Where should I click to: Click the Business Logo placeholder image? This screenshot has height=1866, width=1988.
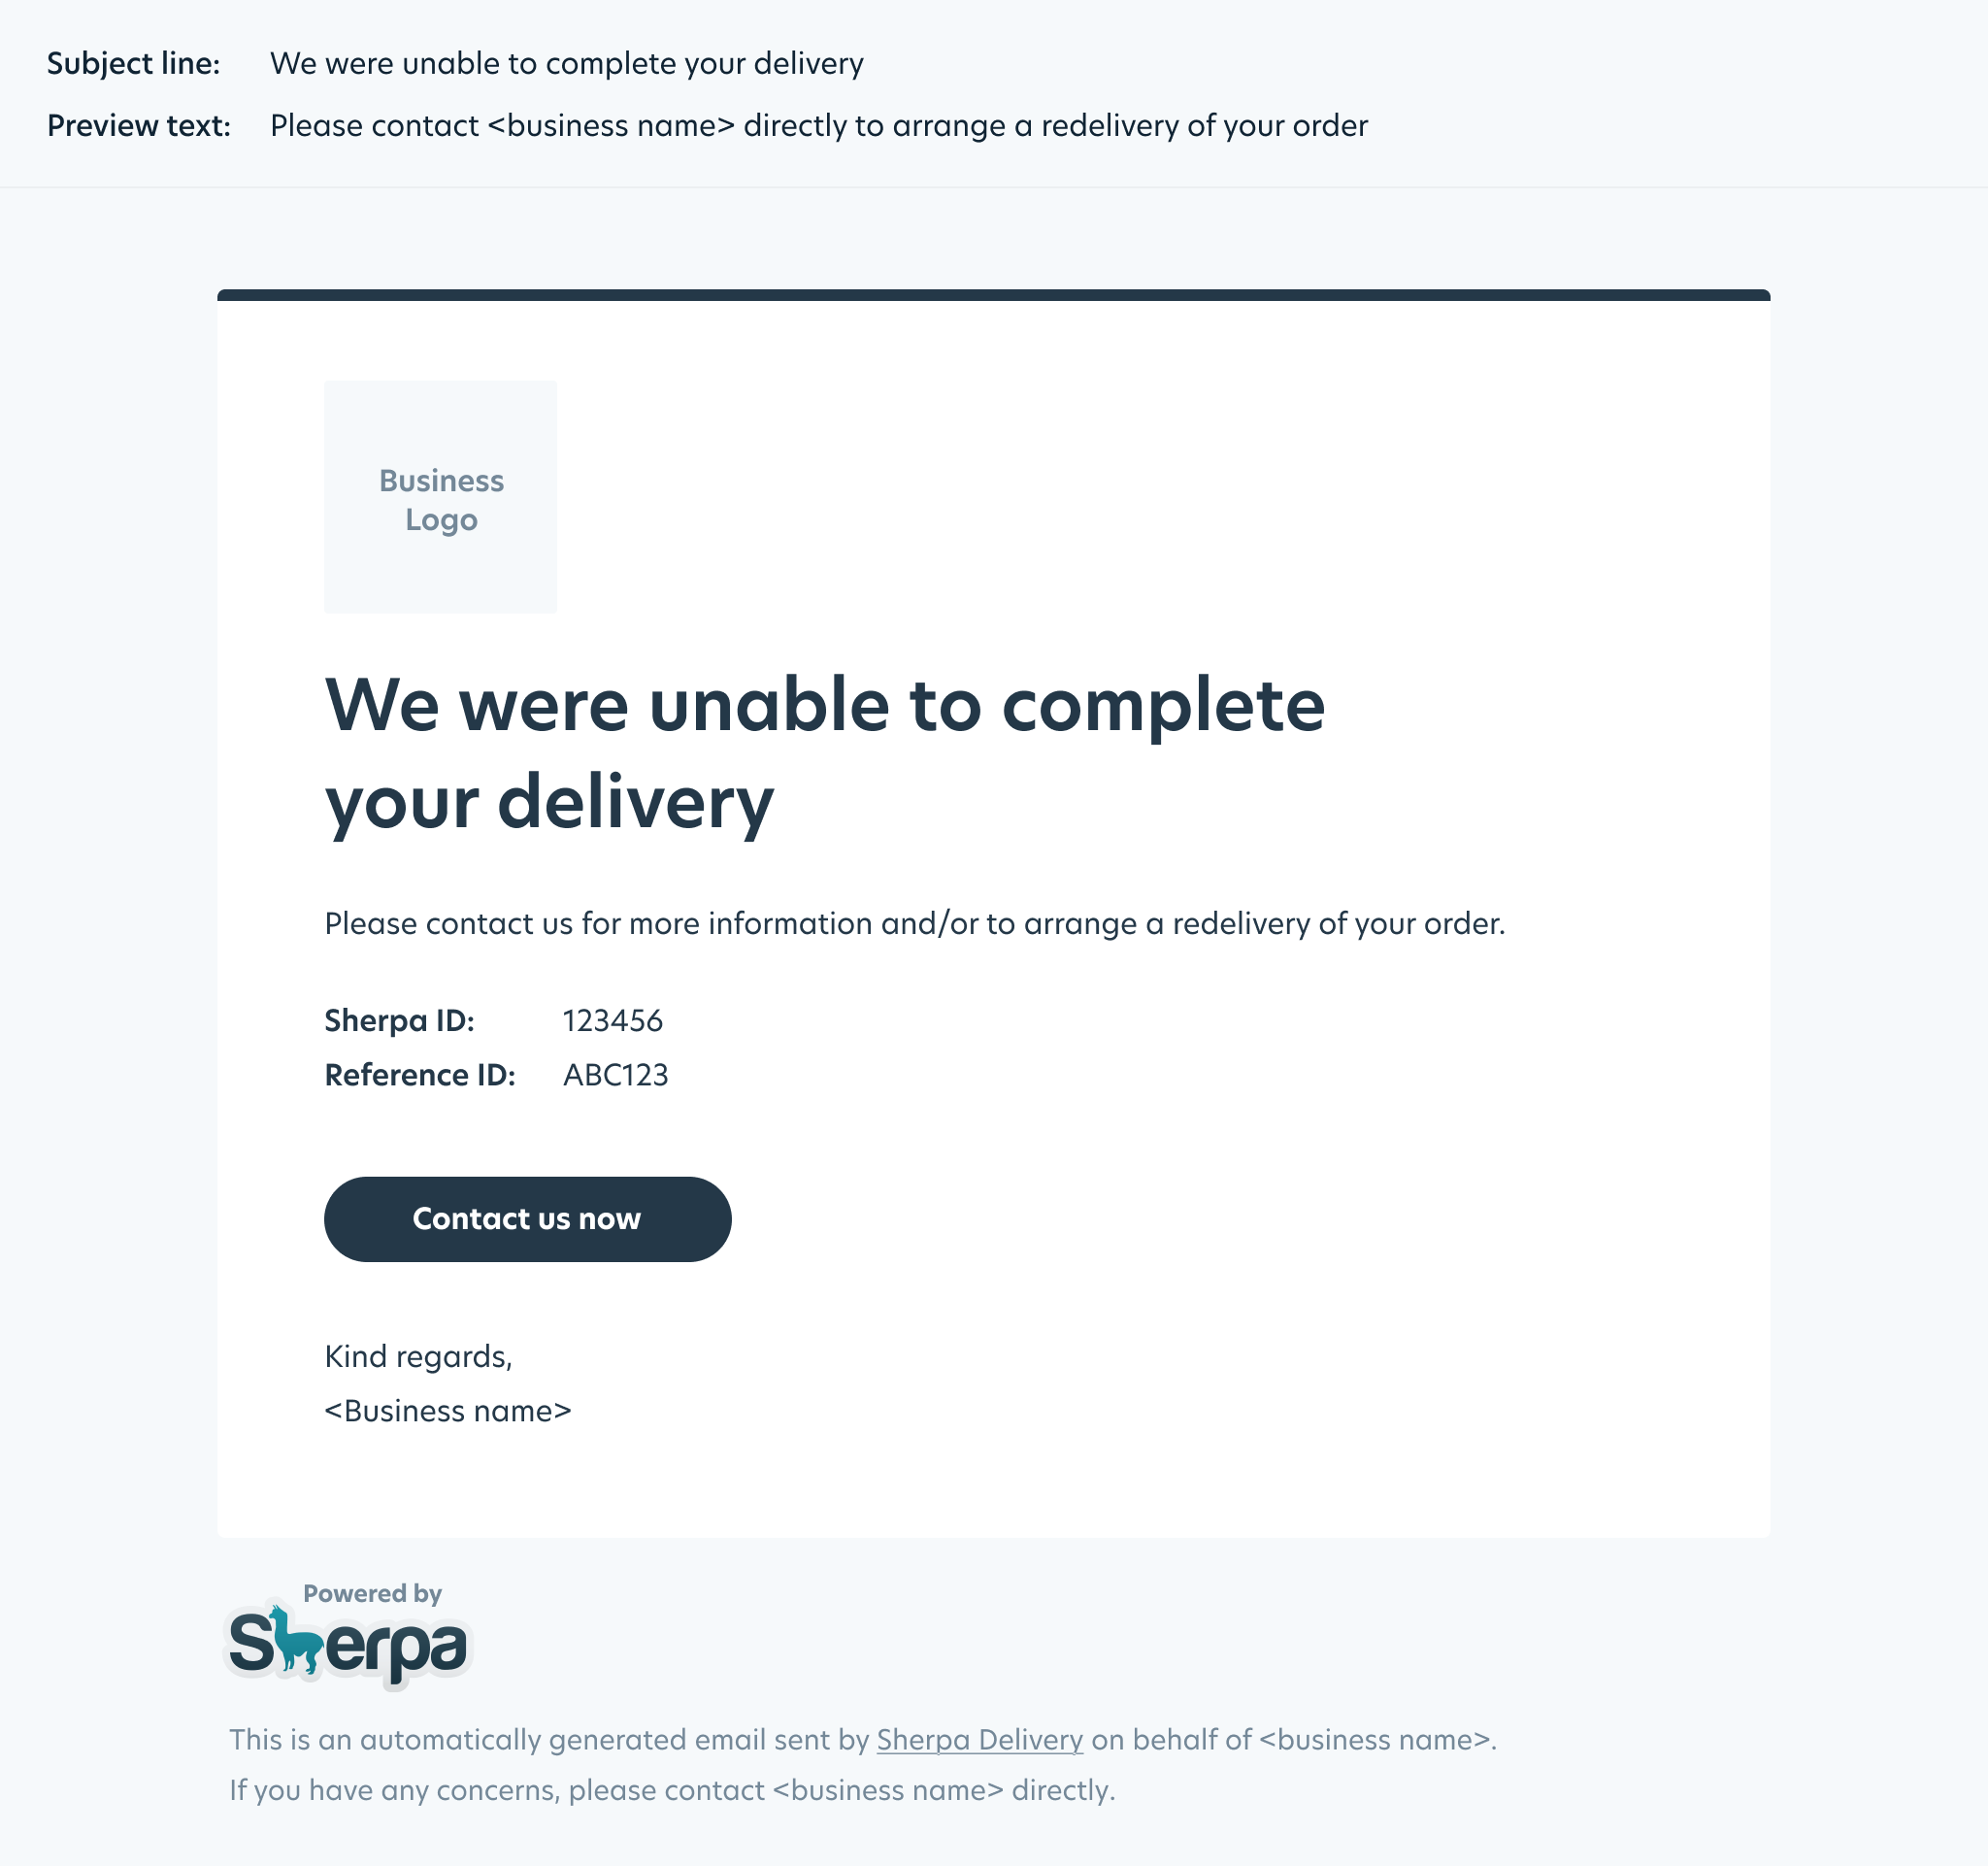click(440, 497)
